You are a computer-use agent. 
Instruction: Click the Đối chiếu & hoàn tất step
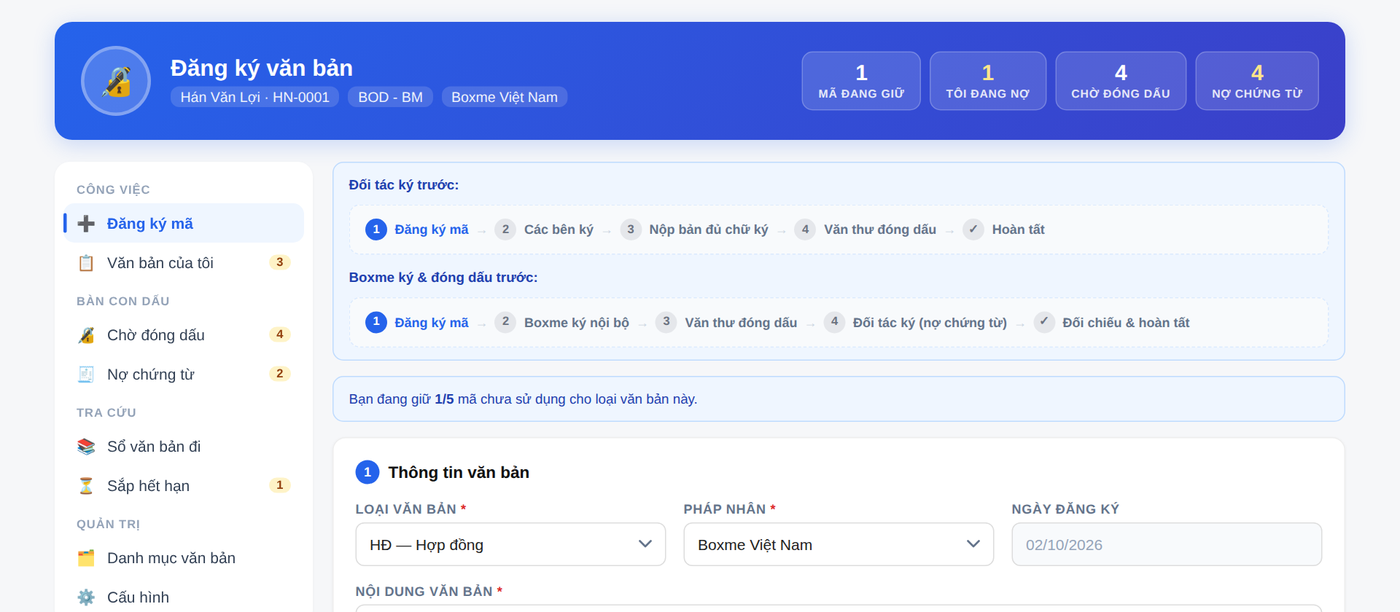tap(1112, 322)
